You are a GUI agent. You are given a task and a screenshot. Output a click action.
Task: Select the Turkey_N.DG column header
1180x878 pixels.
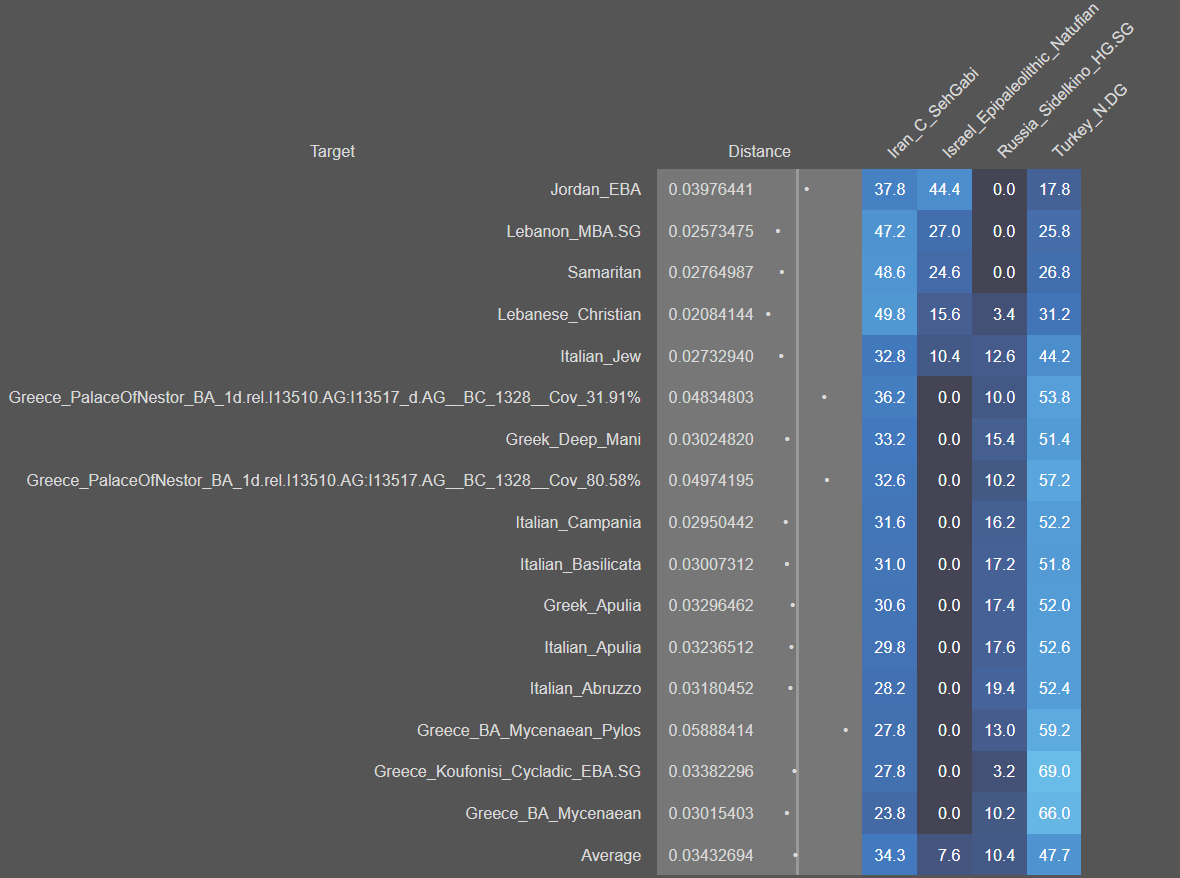(1089, 120)
